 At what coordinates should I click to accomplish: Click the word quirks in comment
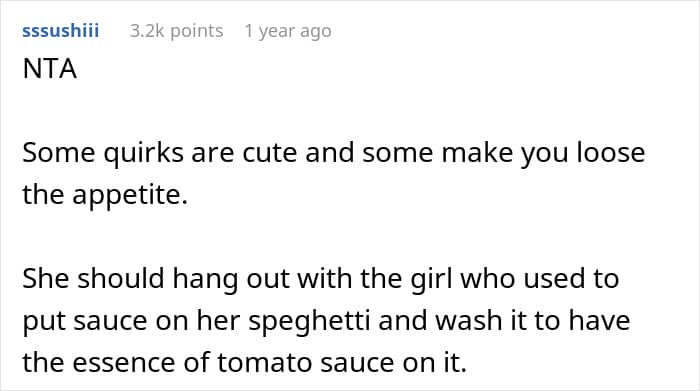[x=143, y=153]
